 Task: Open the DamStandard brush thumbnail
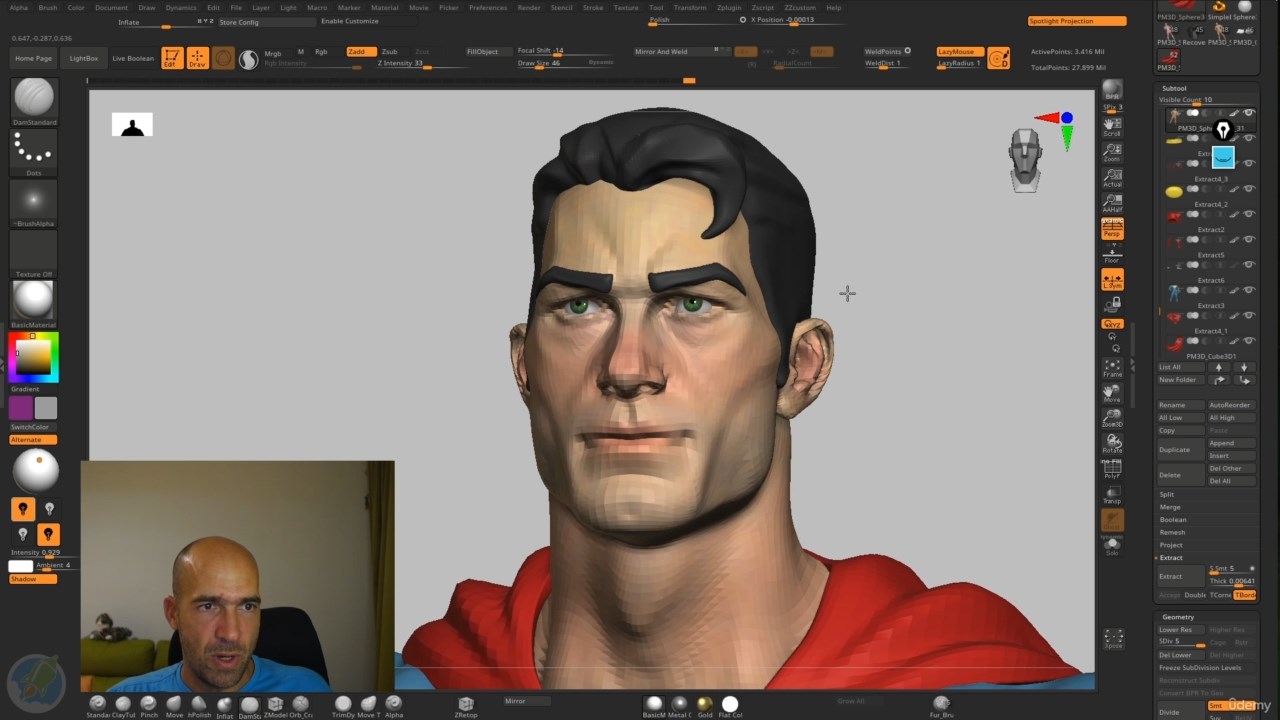[x=34, y=101]
